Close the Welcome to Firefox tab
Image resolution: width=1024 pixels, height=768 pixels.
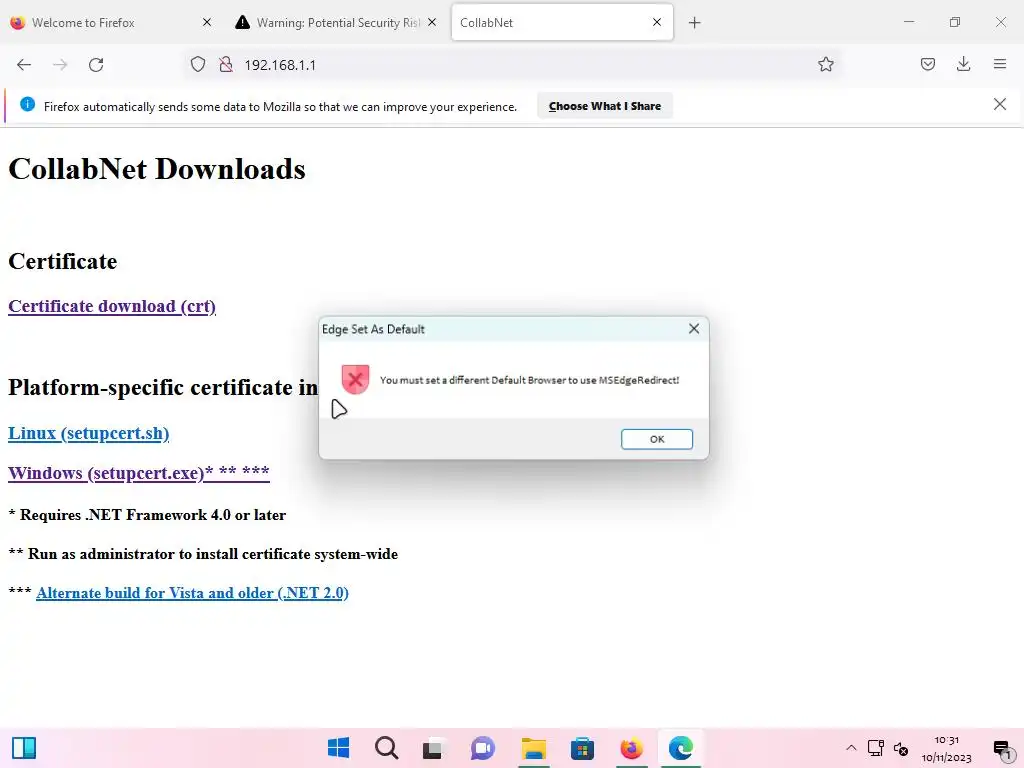[207, 22]
